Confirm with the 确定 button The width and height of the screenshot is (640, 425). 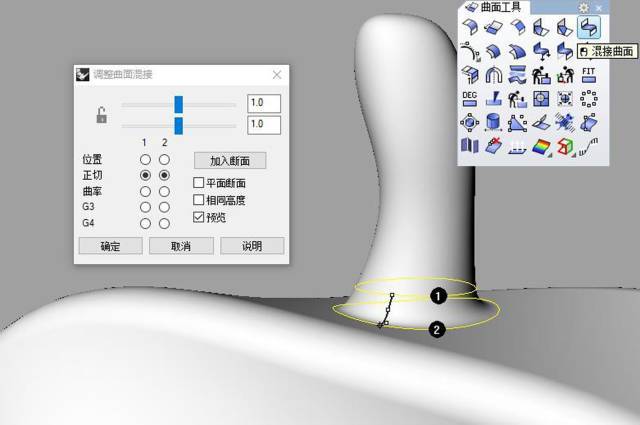[111, 246]
